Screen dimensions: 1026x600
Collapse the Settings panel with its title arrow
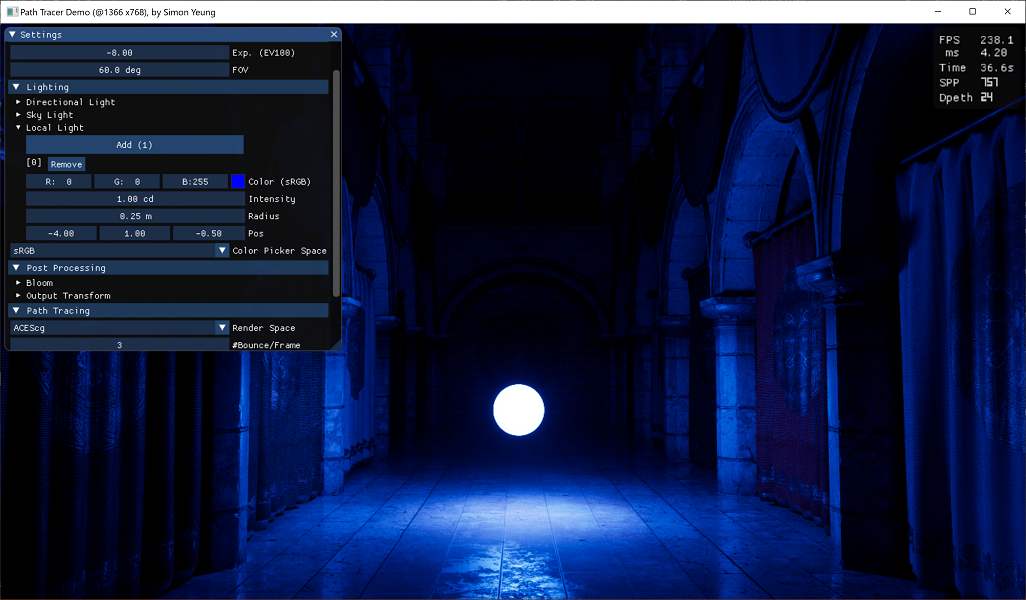point(12,34)
